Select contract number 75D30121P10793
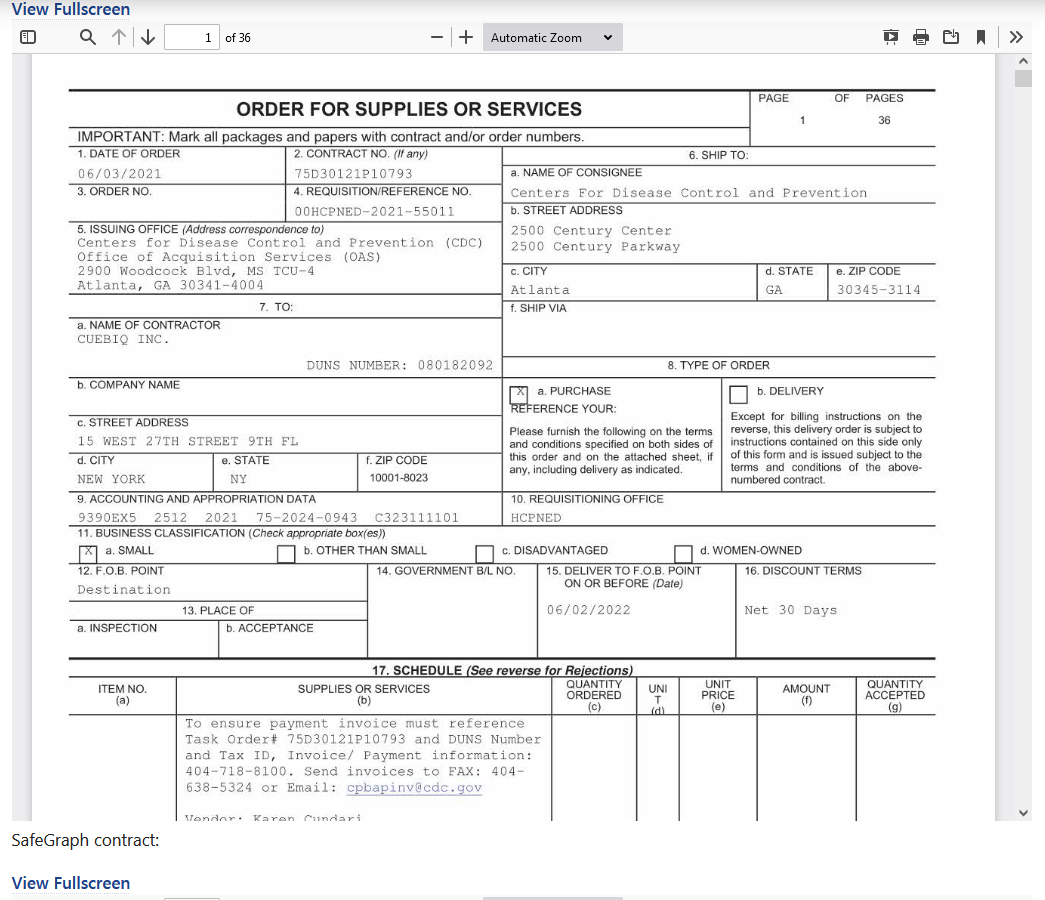Image resolution: width=1045 pixels, height=900 pixels. 353,174
